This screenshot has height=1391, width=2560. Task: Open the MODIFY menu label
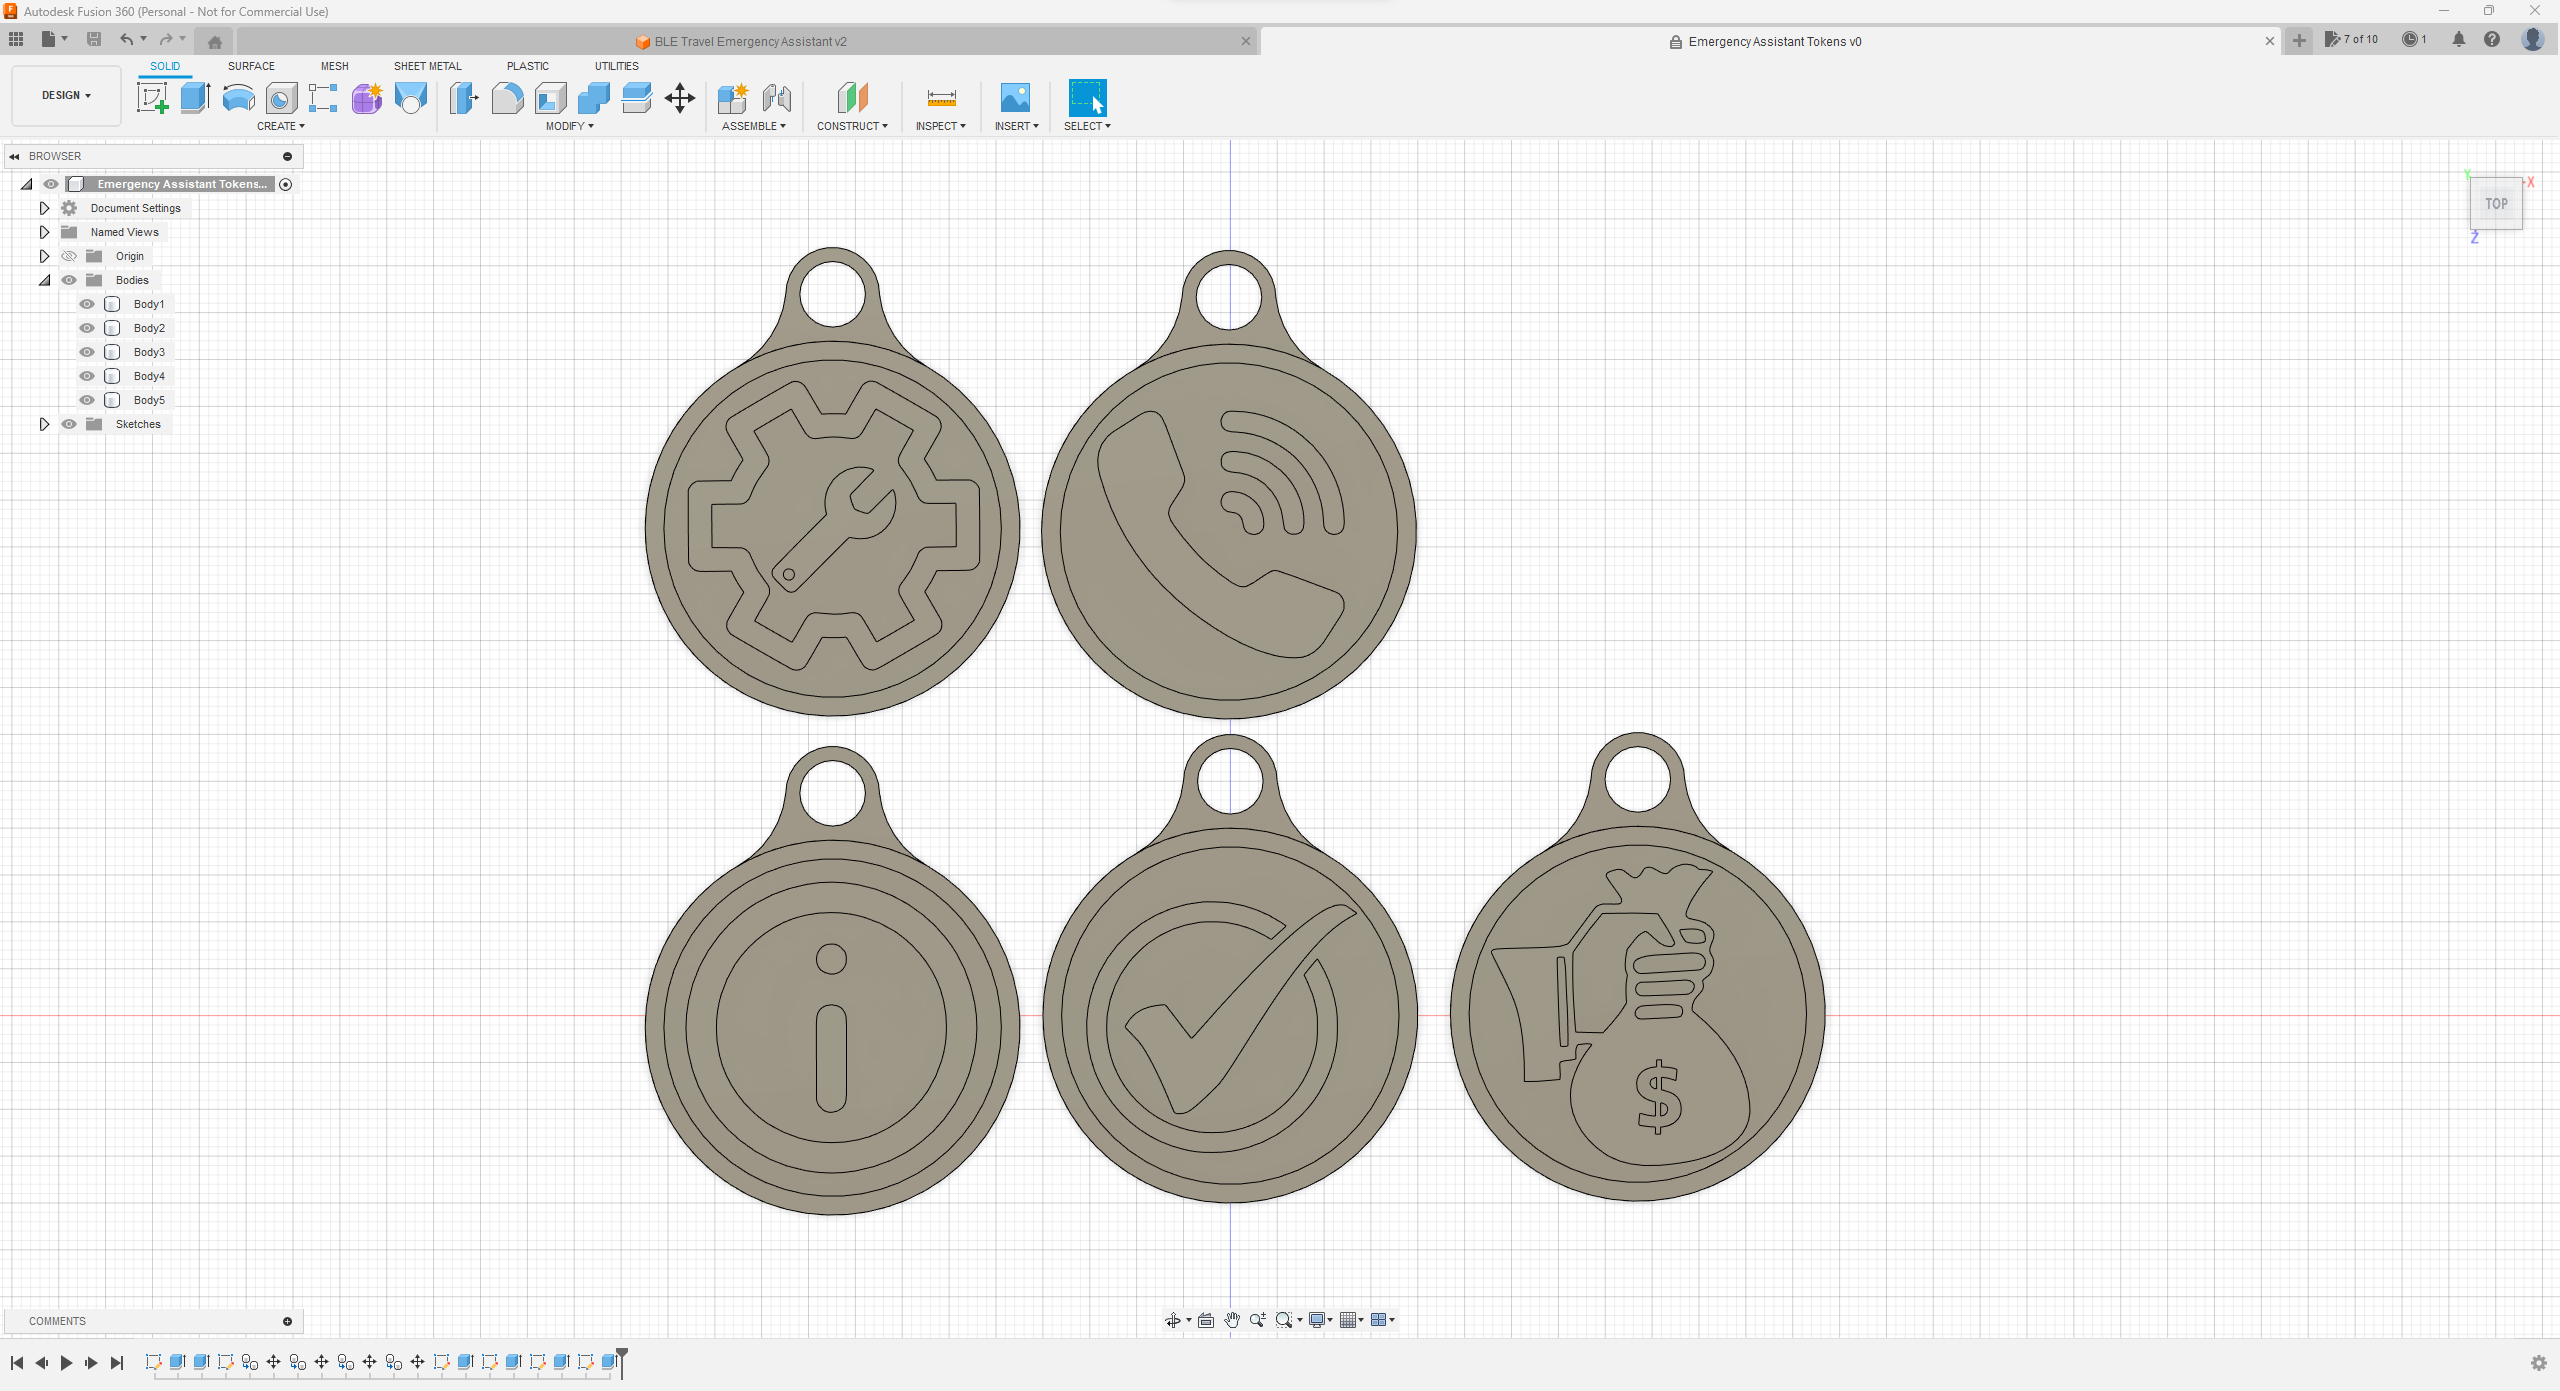[569, 126]
